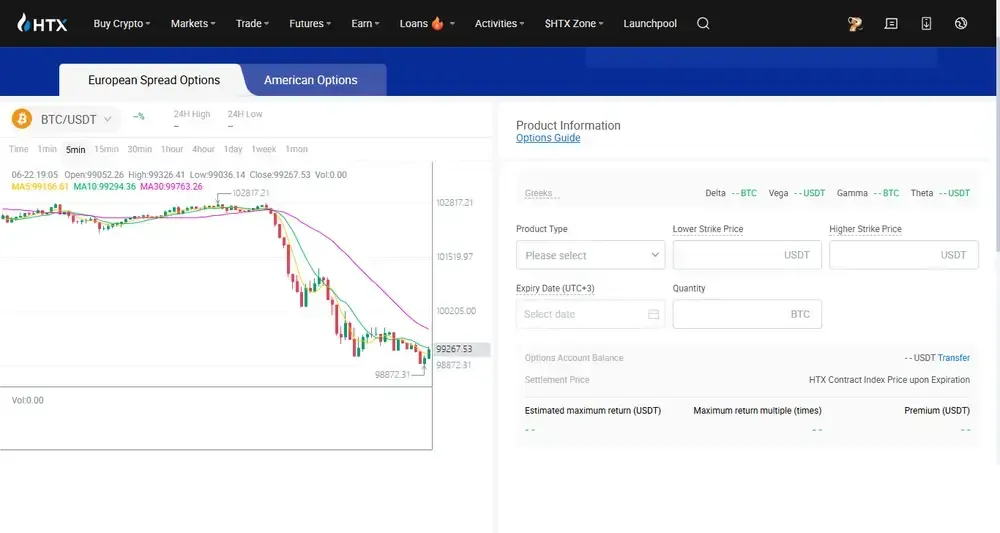Select the 4hour chart interval
This screenshot has height=533, width=1000.
click(203, 149)
